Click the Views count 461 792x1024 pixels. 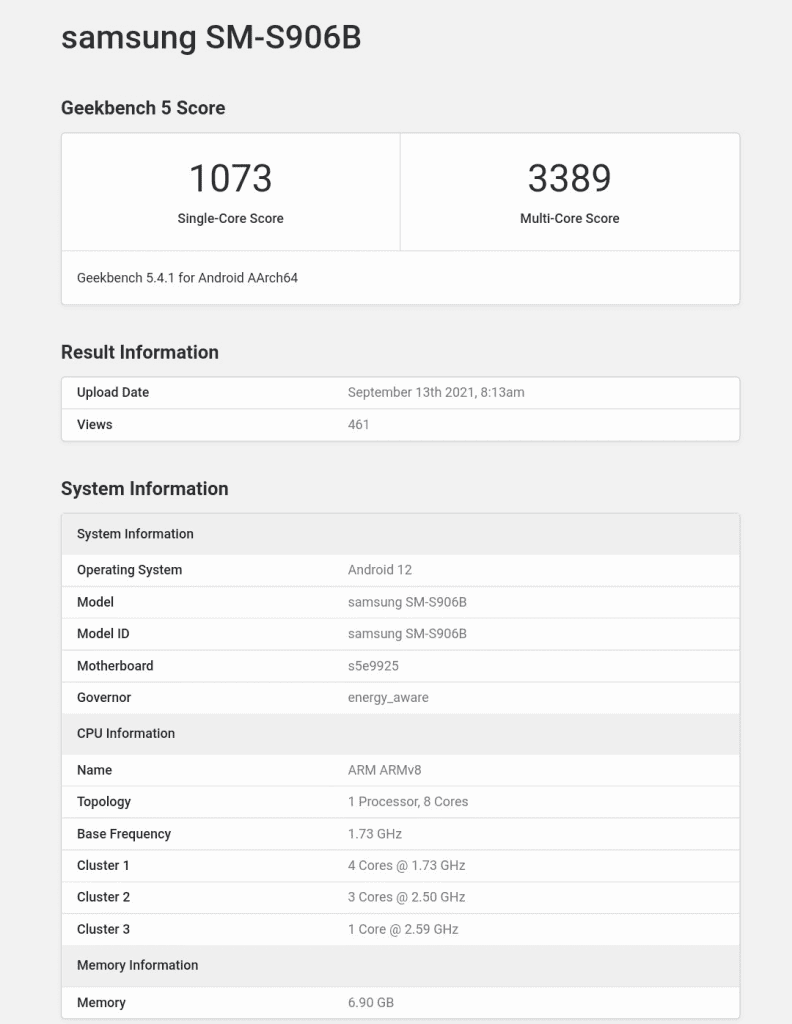(x=358, y=425)
